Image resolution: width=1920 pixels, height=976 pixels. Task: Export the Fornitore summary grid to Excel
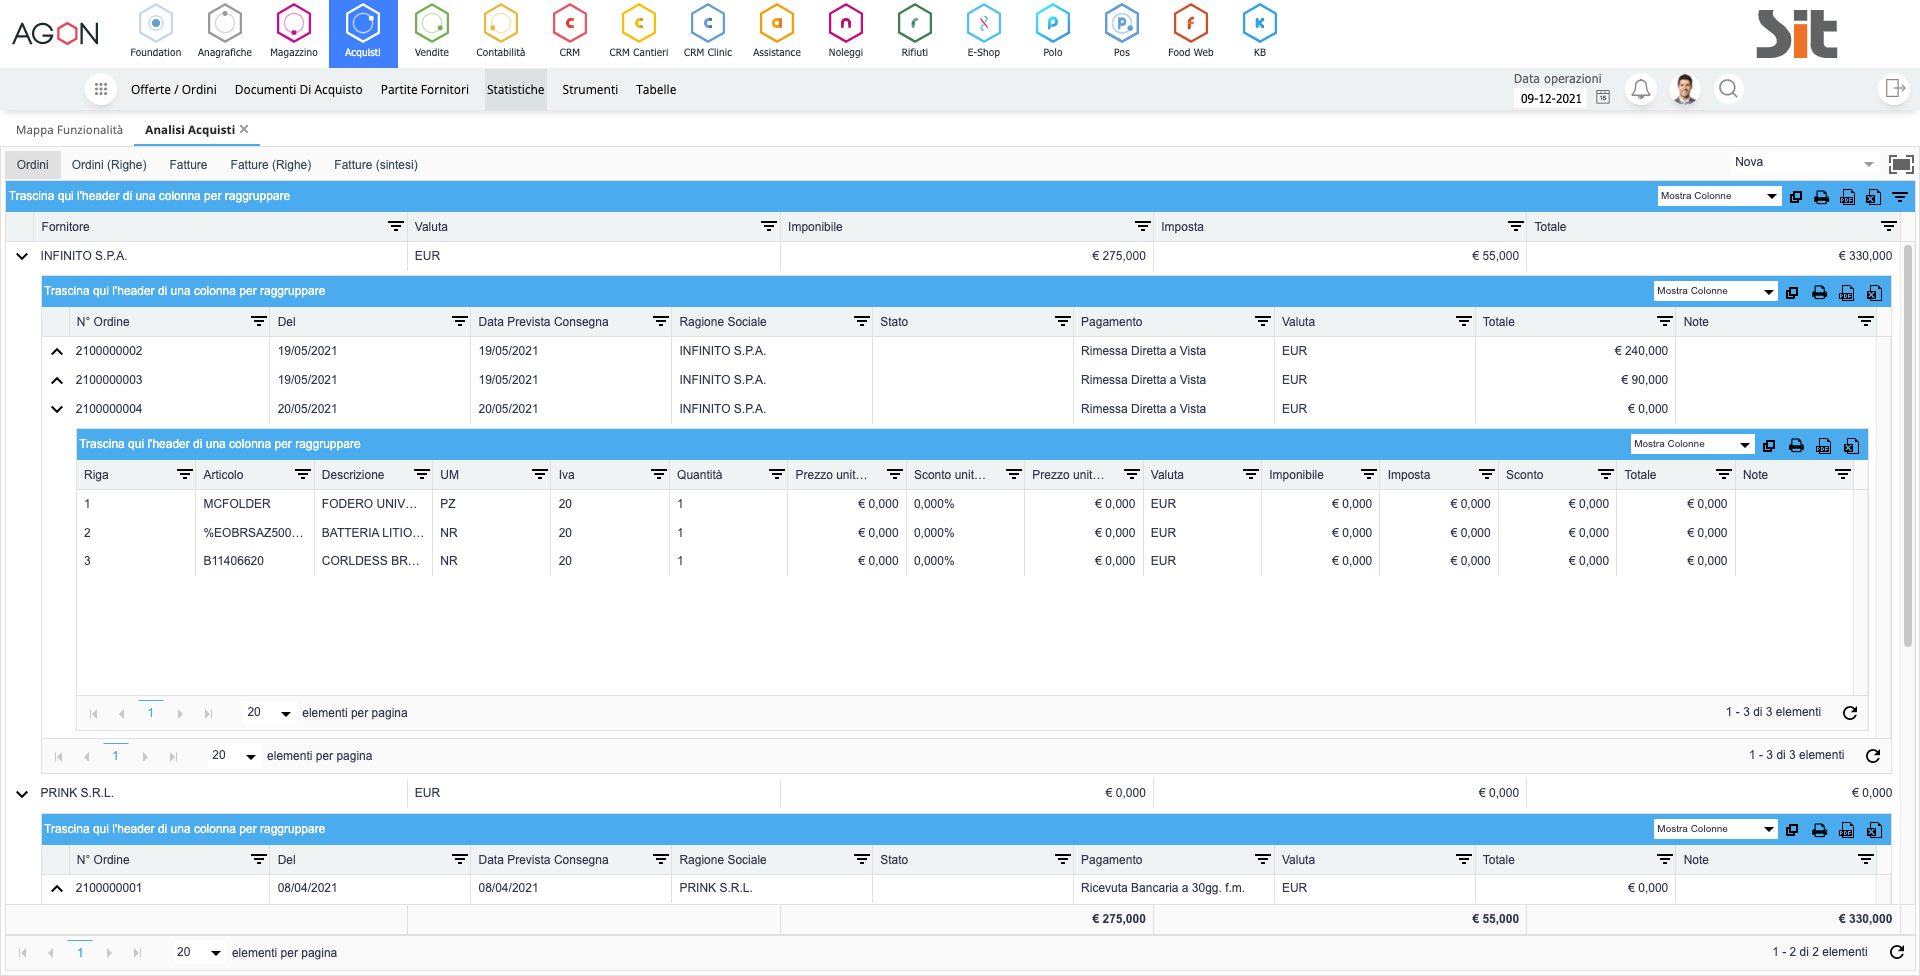(1873, 197)
